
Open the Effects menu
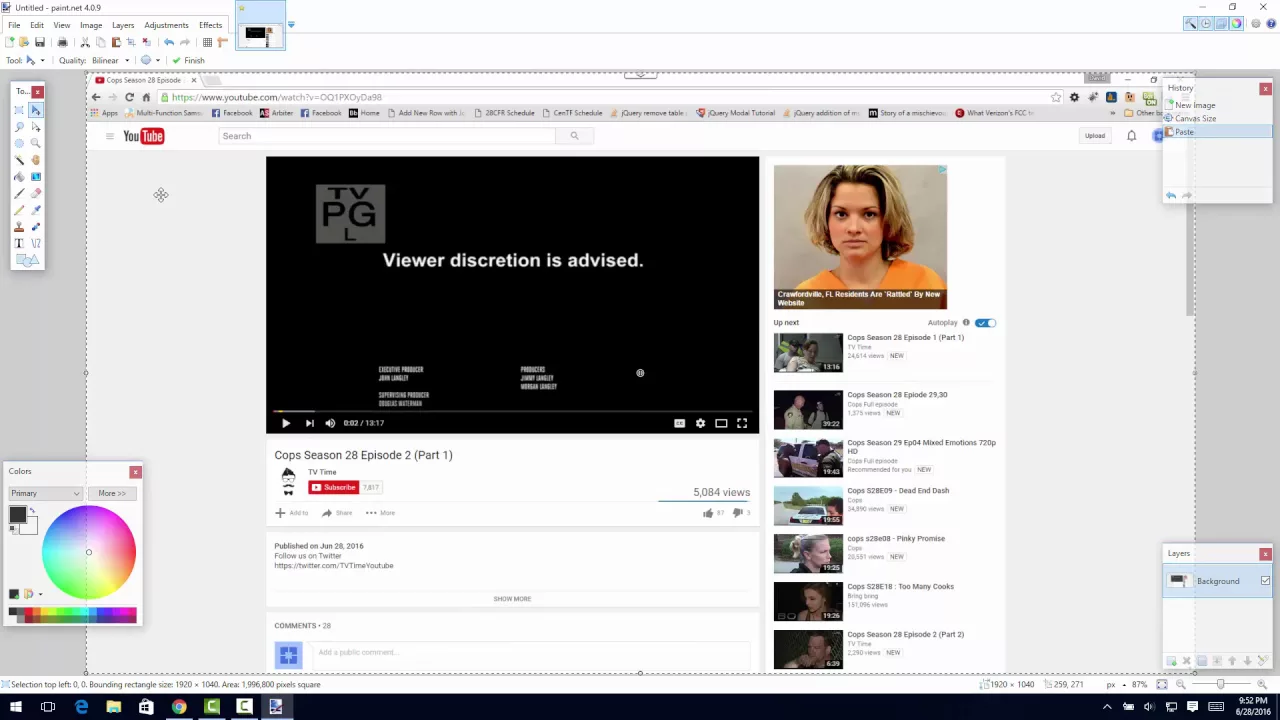click(210, 25)
